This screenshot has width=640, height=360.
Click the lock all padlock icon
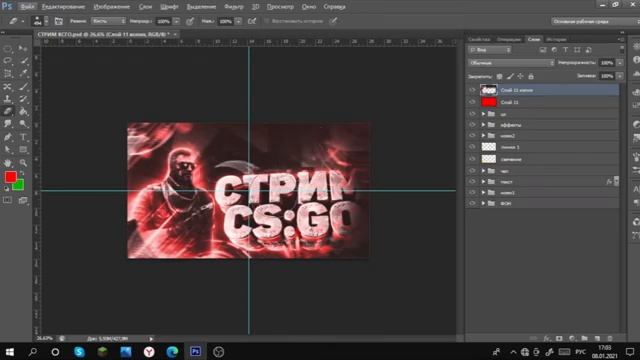pyautogui.click(x=531, y=76)
